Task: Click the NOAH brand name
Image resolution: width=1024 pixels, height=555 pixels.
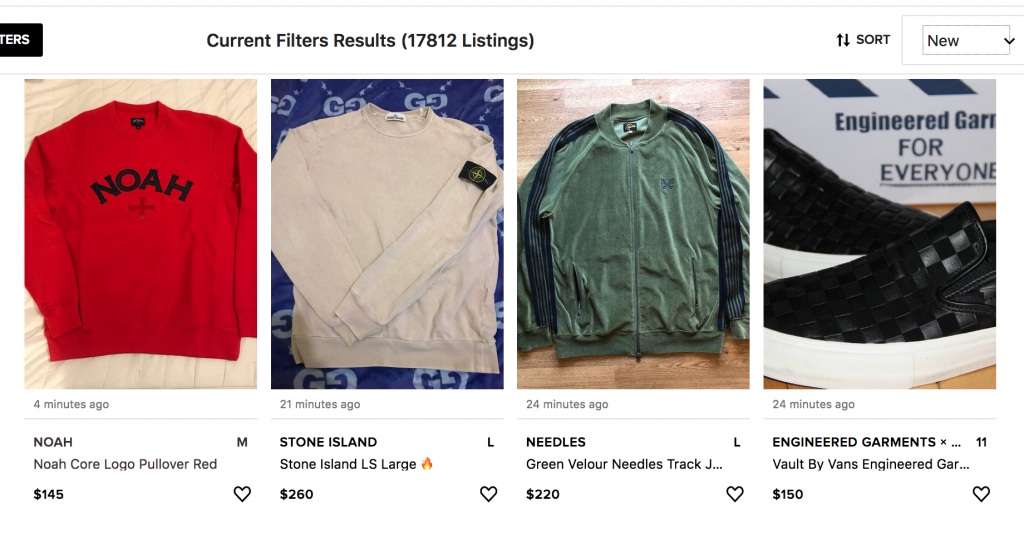Action: [x=53, y=442]
